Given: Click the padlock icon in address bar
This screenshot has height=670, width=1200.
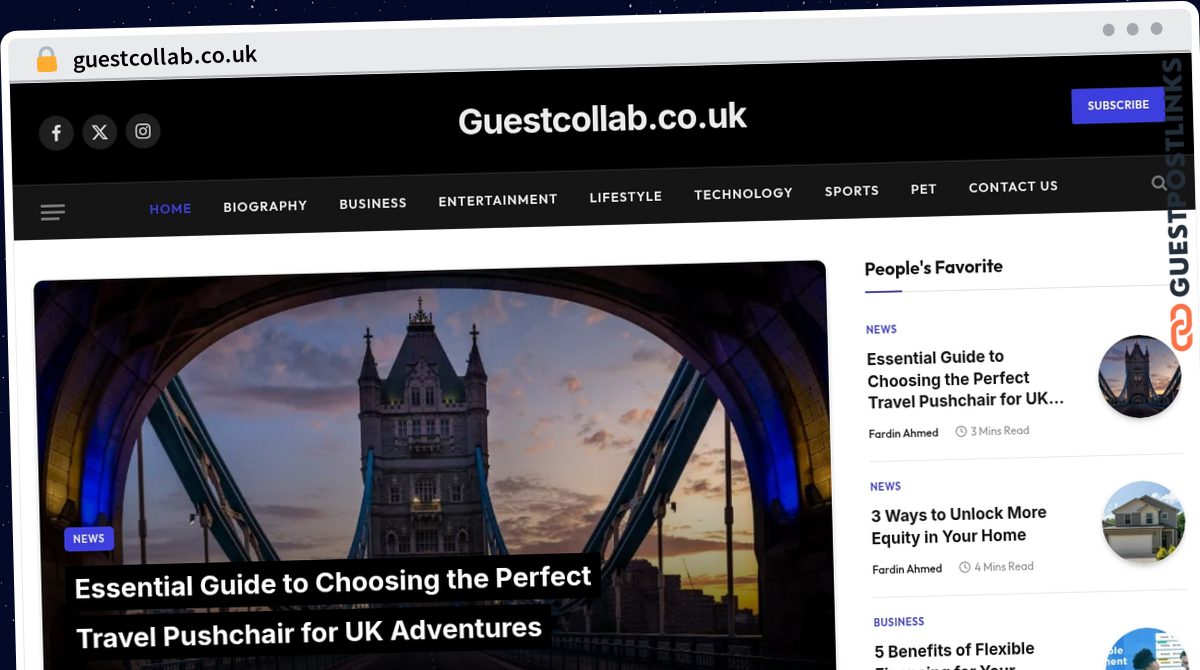Looking at the screenshot, I should [x=47, y=60].
